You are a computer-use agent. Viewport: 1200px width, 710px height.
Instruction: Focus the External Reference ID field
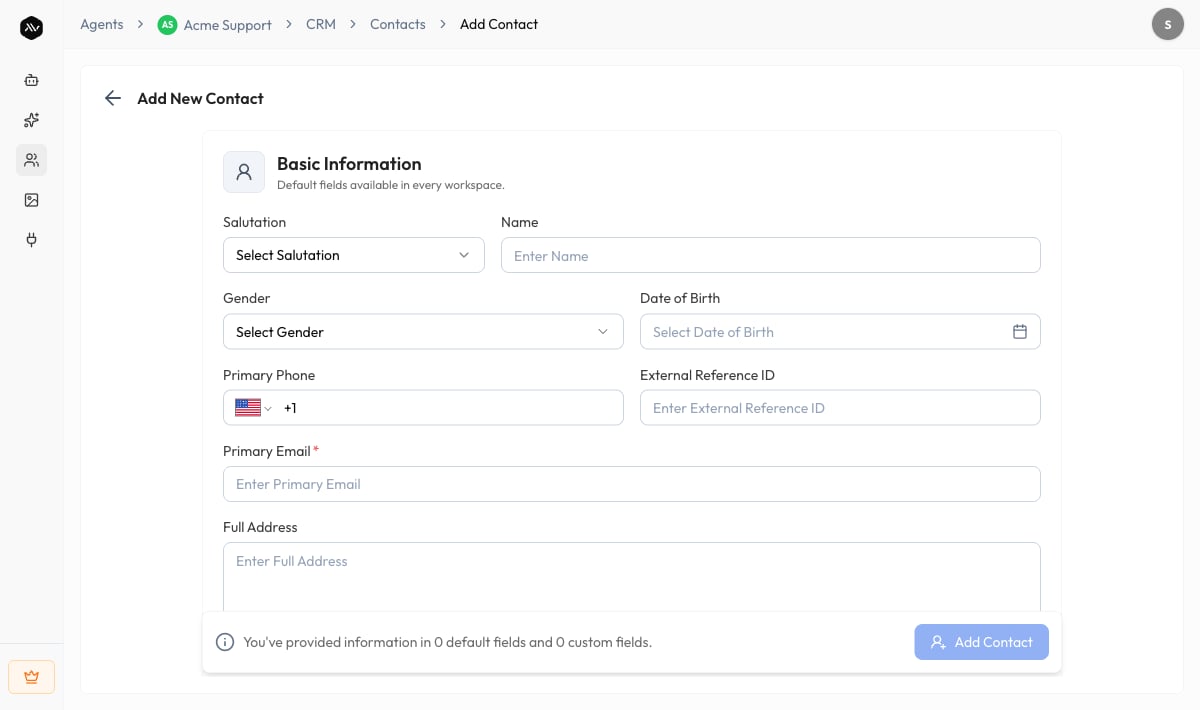840,408
